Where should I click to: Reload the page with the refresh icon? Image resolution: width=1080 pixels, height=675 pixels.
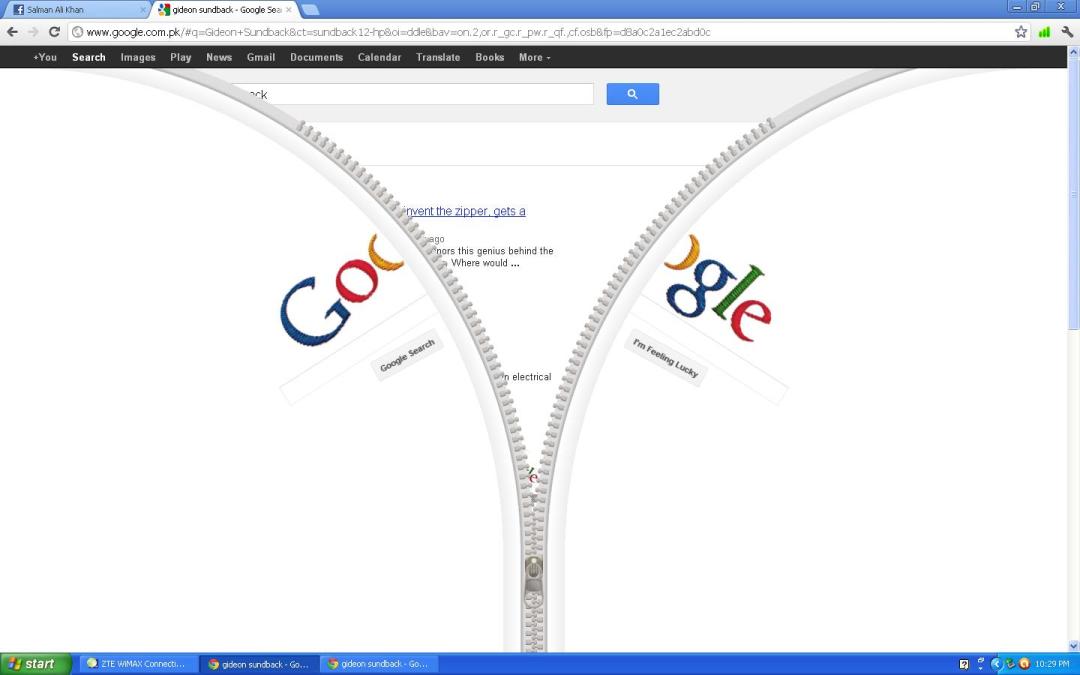click(x=54, y=32)
